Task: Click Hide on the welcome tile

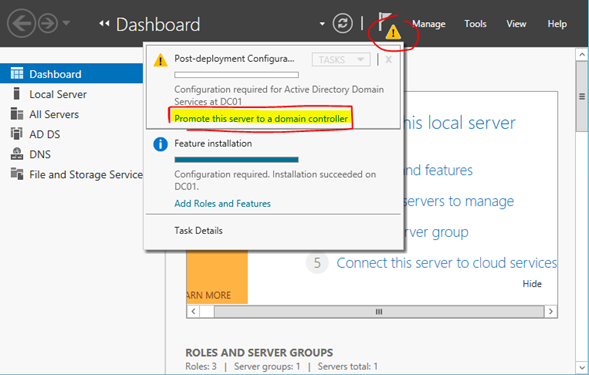Action: point(532,284)
